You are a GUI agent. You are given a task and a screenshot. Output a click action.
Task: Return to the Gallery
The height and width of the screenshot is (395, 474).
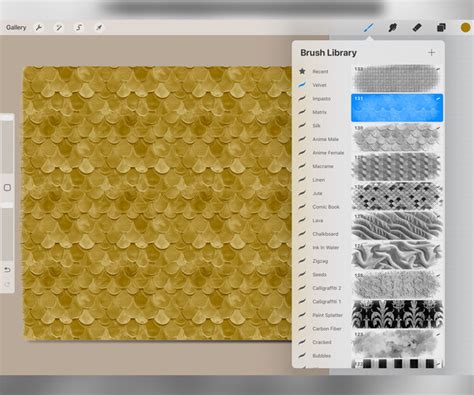click(16, 28)
